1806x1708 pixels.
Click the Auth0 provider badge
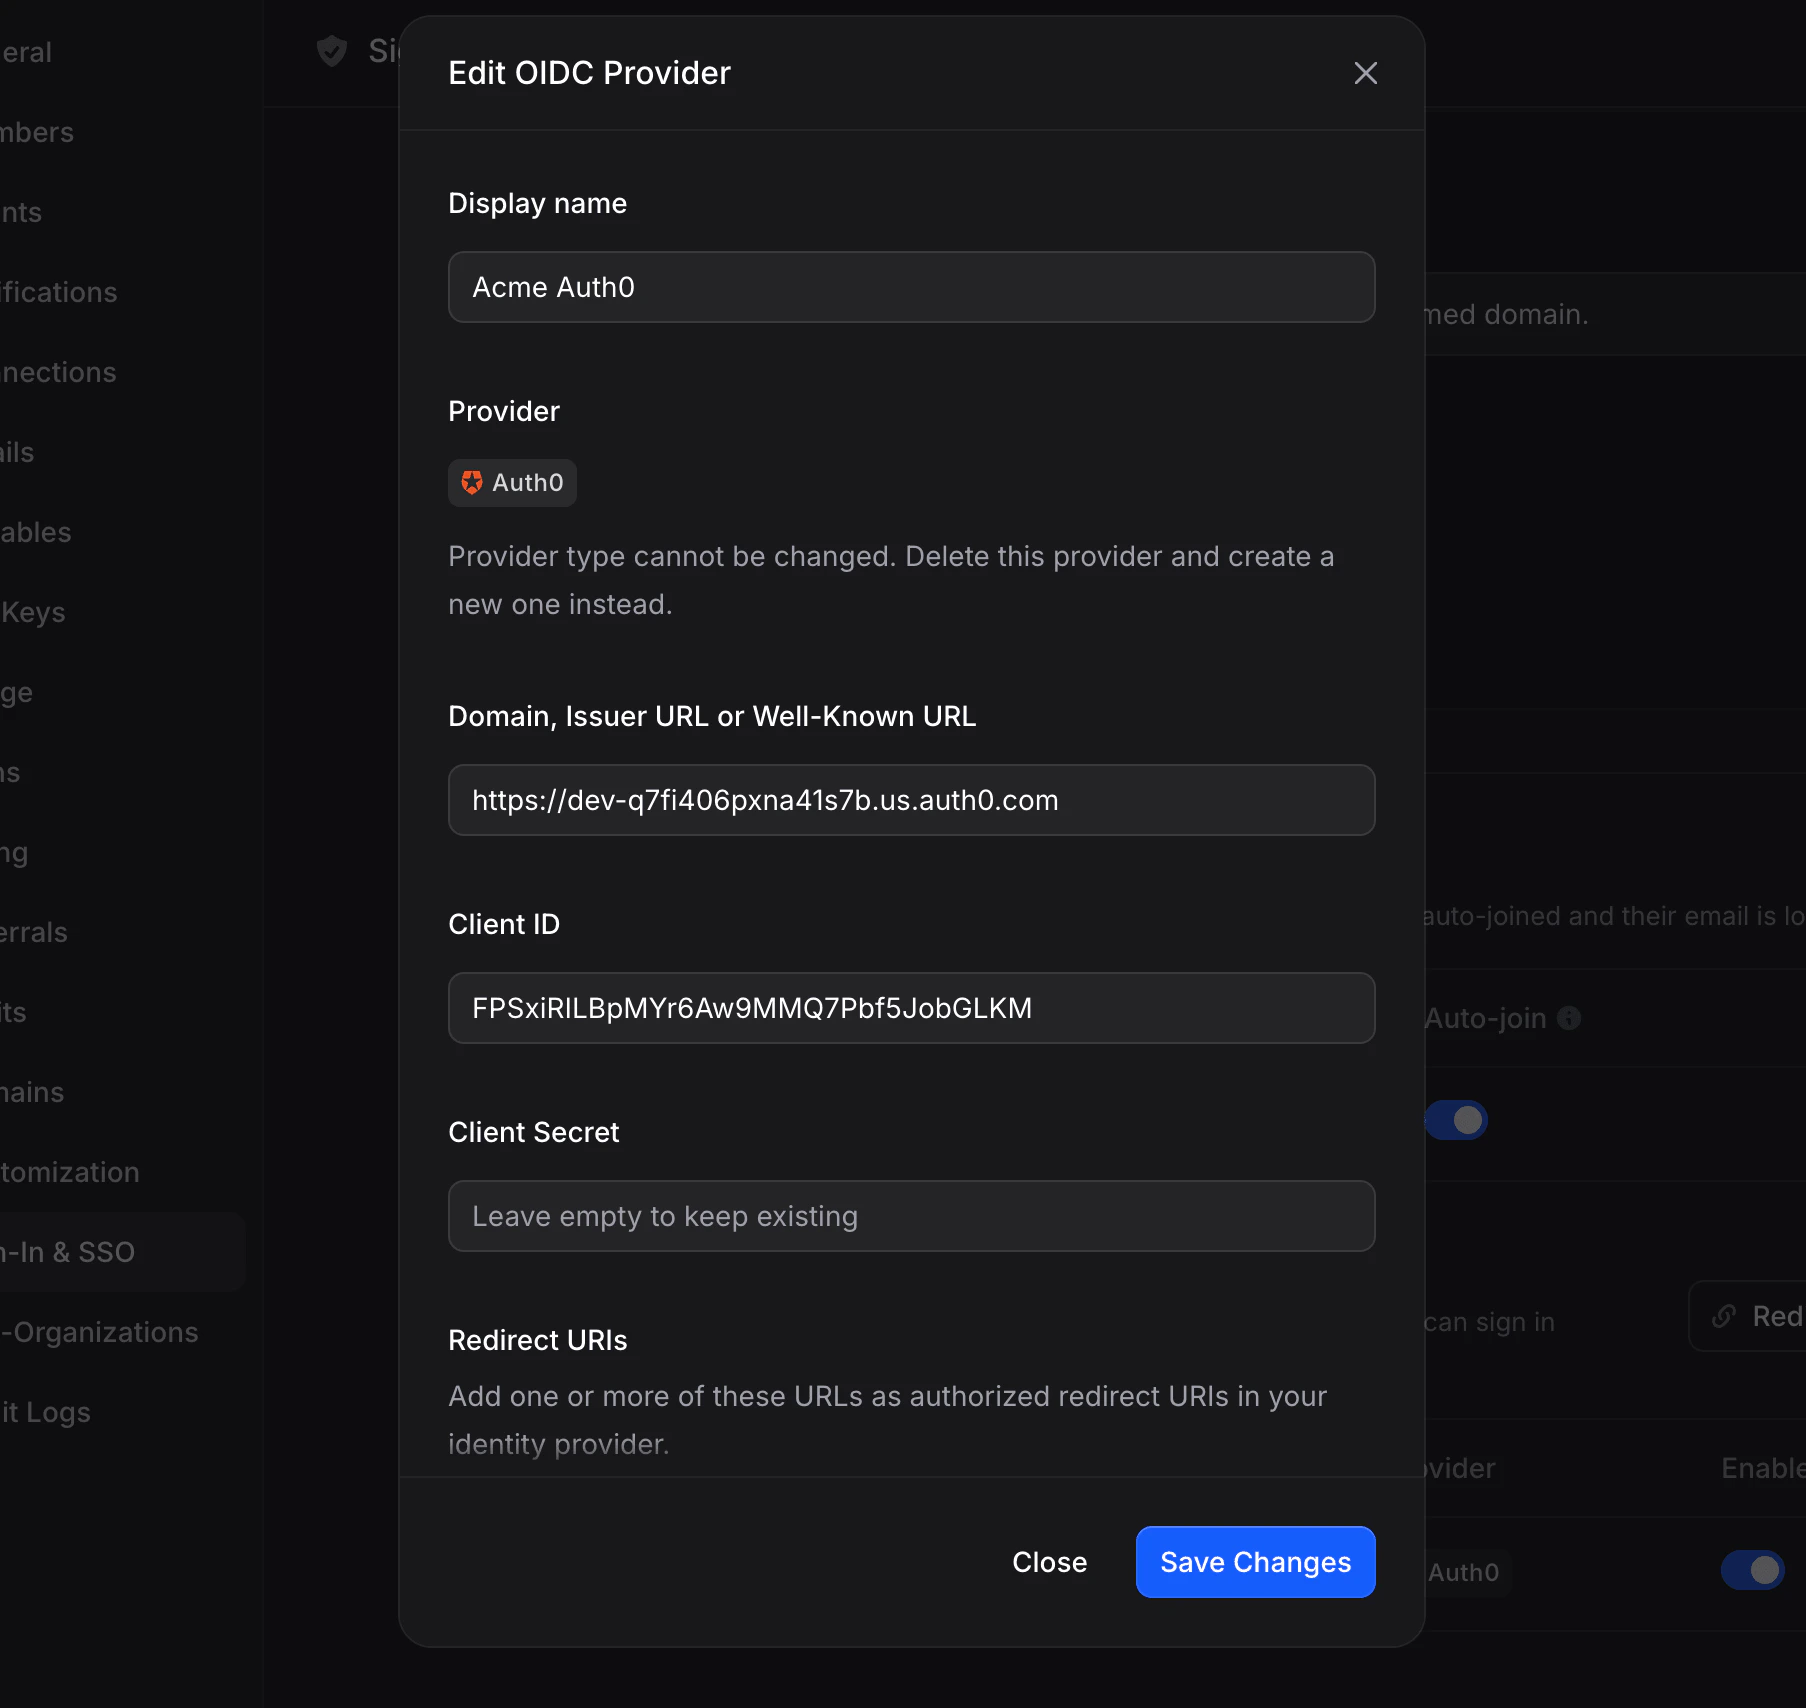point(512,482)
